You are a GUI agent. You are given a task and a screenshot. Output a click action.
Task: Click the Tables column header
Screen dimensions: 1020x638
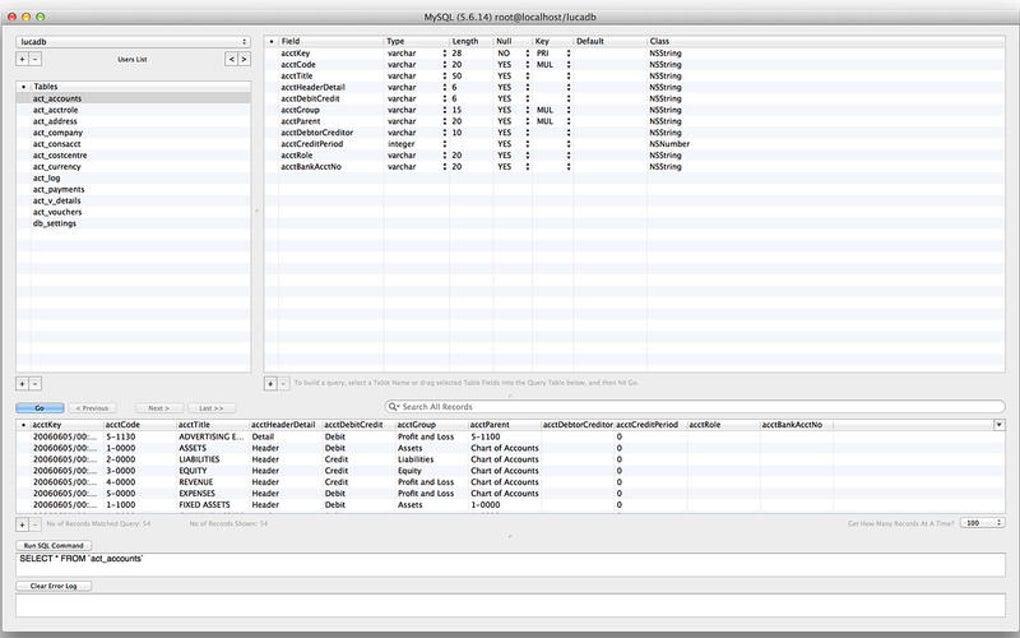pyautogui.click(x=141, y=86)
